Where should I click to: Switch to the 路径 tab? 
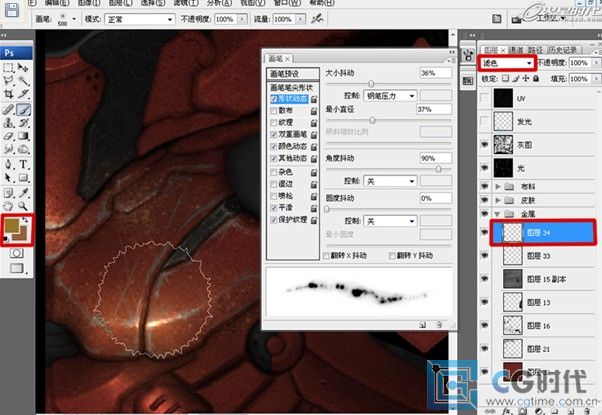coord(535,50)
